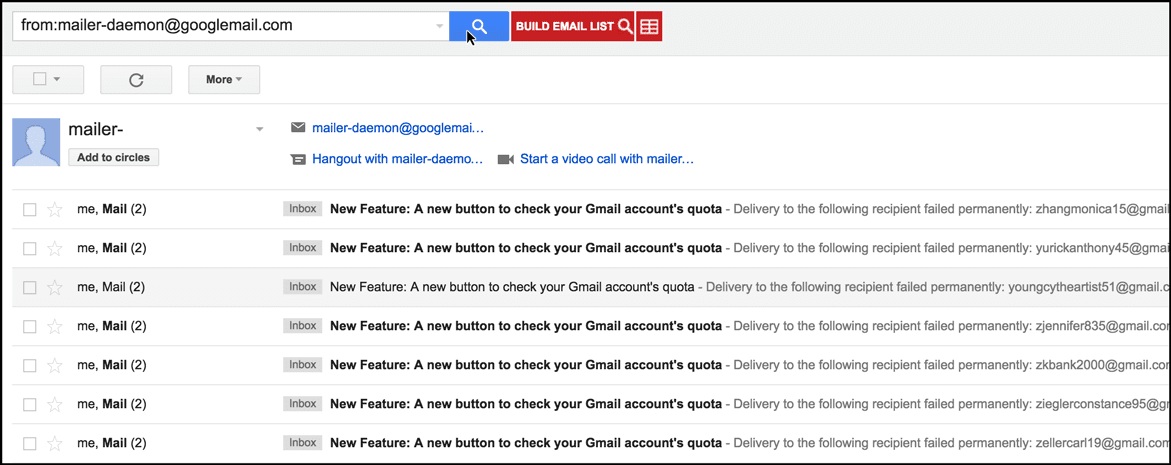Open the More actions dropdown

(224, 80)
